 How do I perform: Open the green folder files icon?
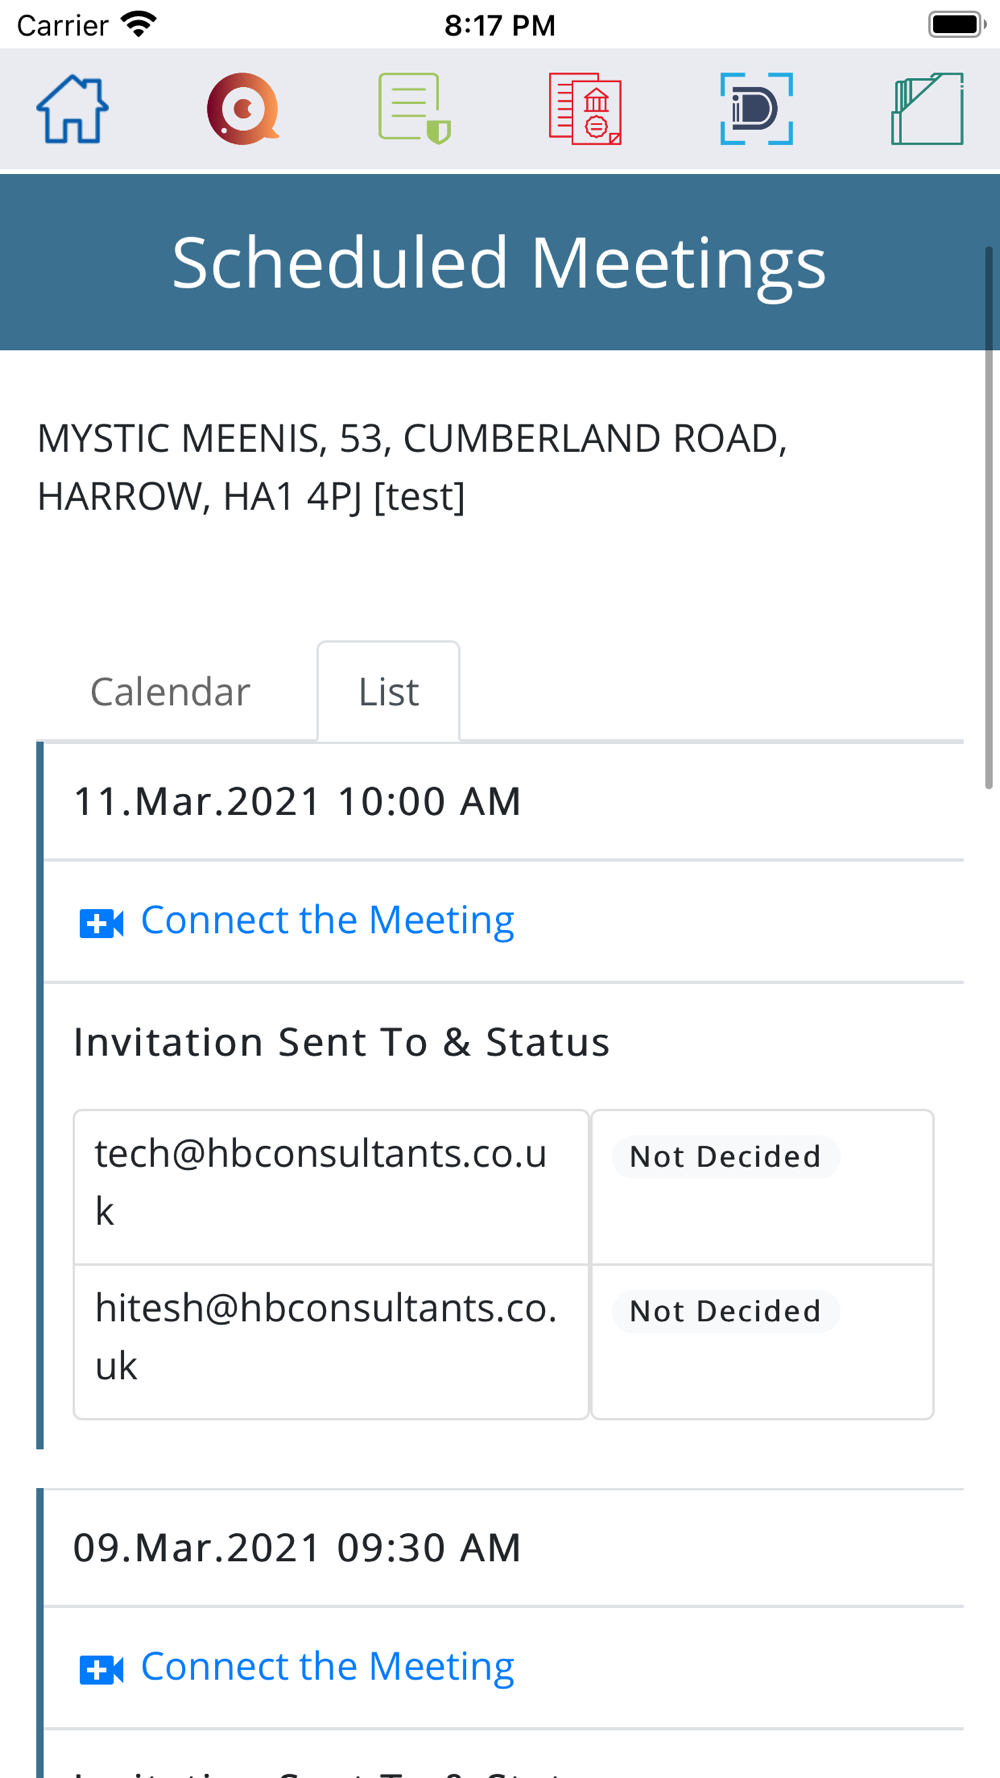click(927, 109)
